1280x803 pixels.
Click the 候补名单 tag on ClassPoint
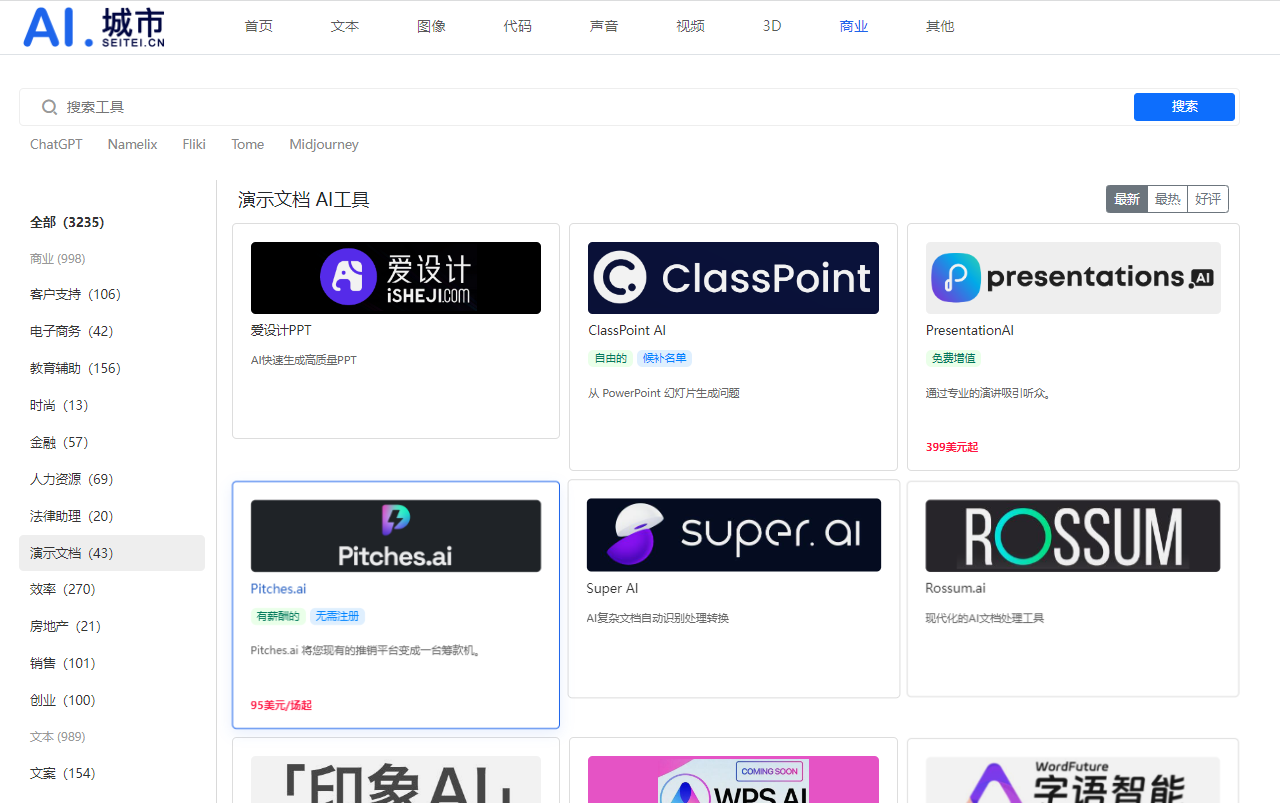tap(664, 358)
